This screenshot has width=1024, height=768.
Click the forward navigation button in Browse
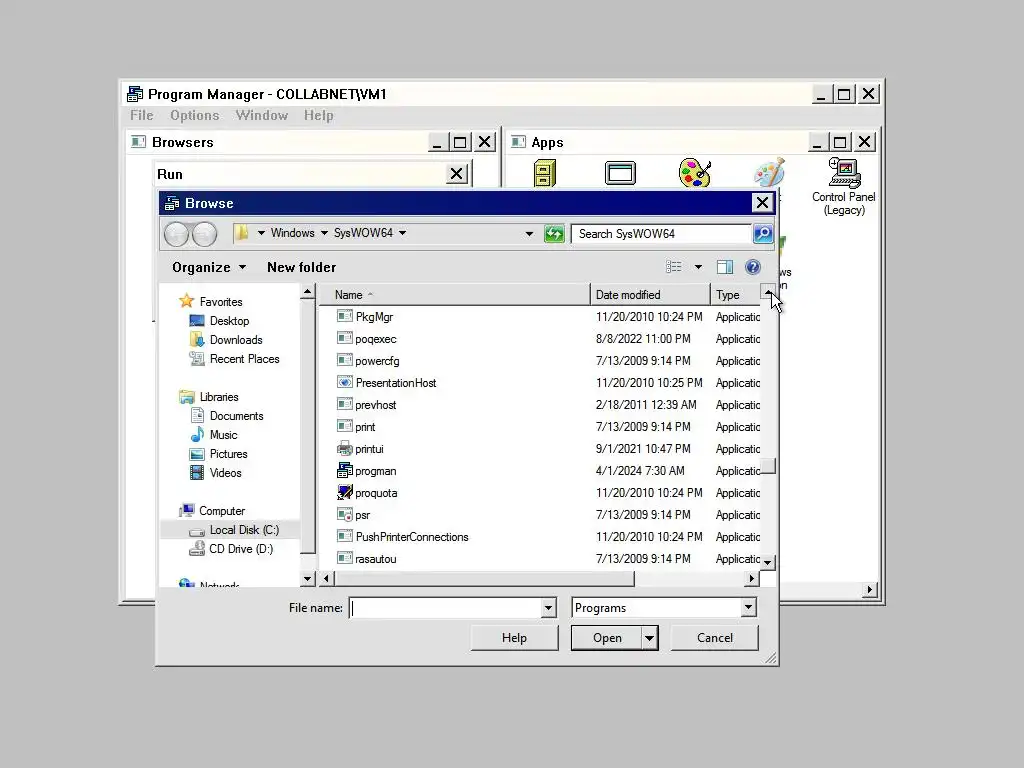click(x=204, y=234)
